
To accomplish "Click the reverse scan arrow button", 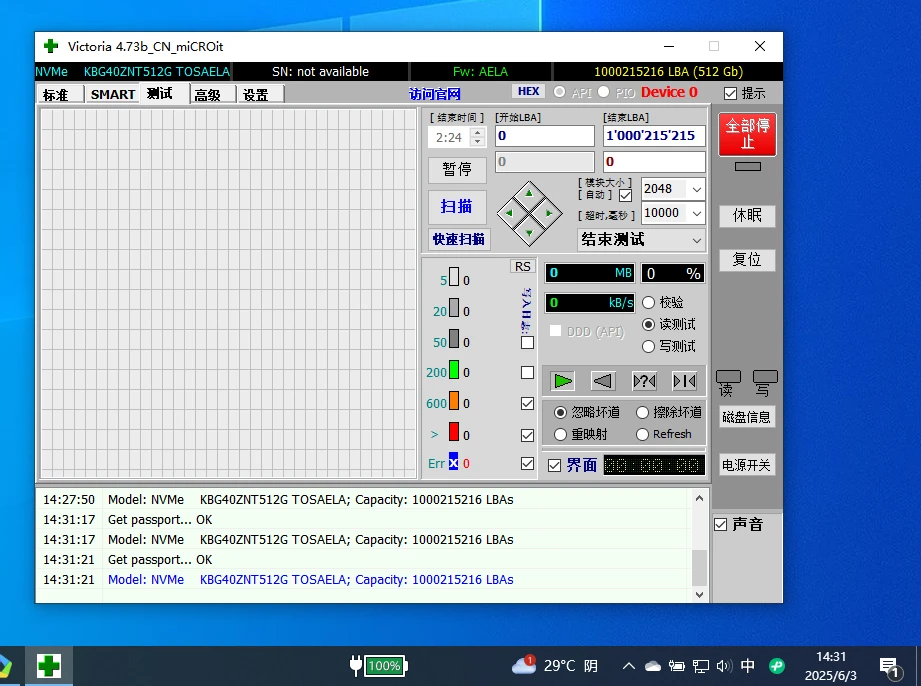I will (x=603, y=381).
